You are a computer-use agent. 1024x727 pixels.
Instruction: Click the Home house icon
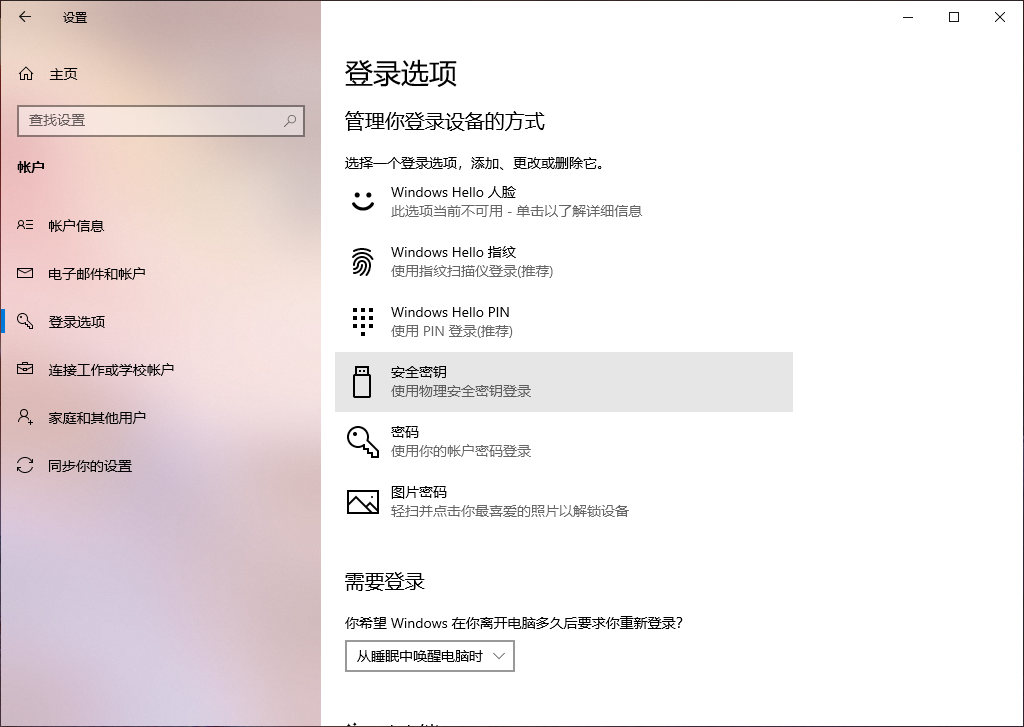point(26,74)
